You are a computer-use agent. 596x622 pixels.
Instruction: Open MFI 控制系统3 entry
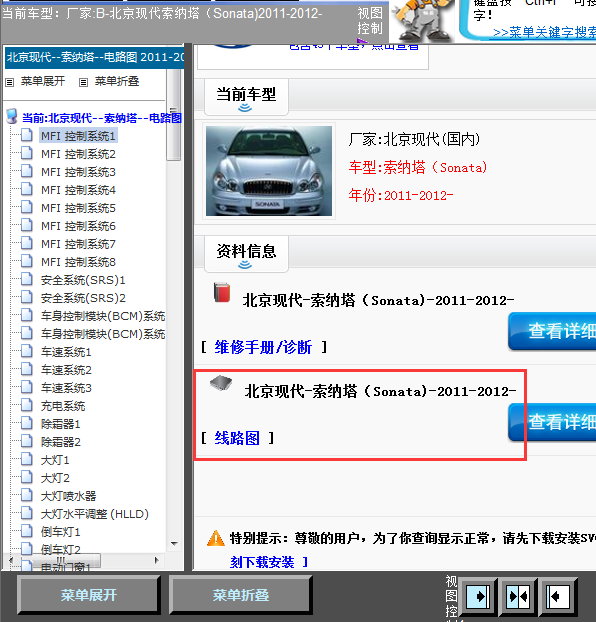pyautogui.click(x=78, y=172)
